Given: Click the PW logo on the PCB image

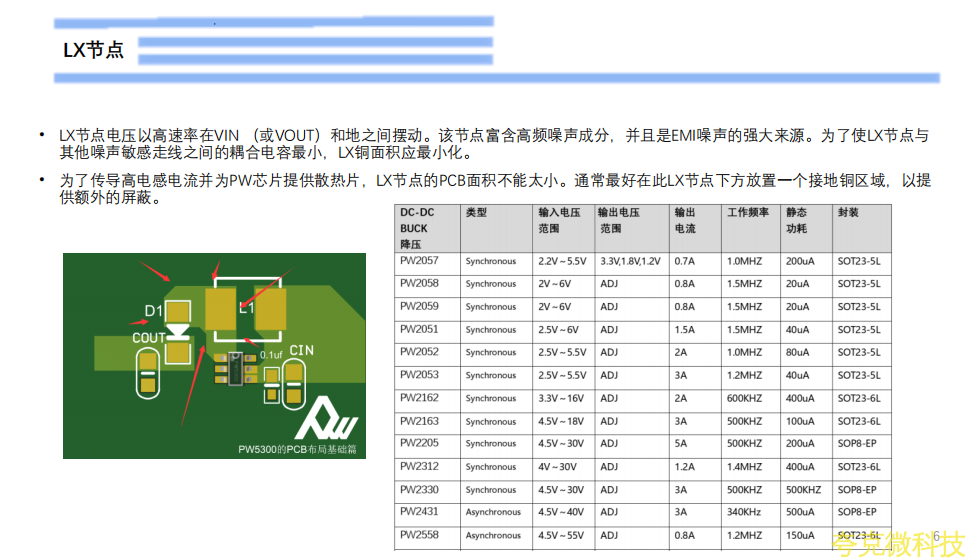Looking at the screenshot, I should coord(330,420).
